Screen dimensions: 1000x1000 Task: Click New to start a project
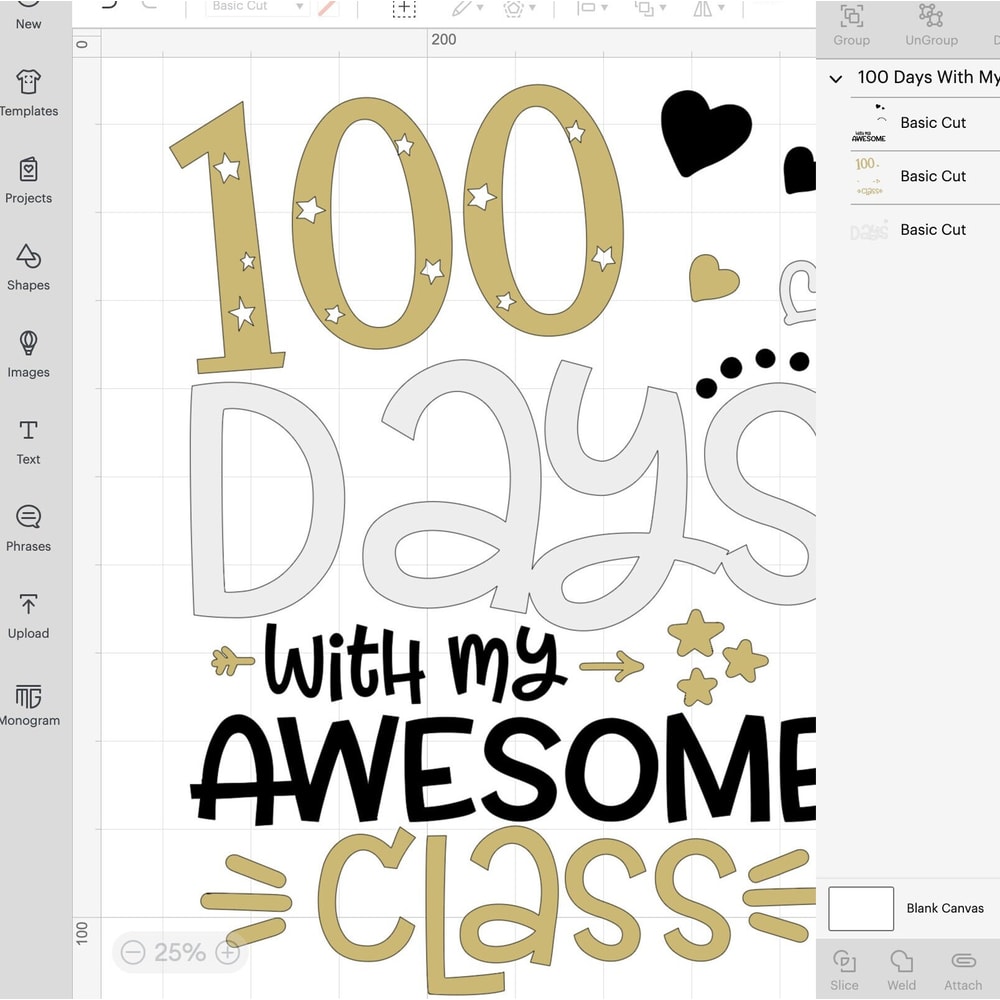[x=28, y=15]
